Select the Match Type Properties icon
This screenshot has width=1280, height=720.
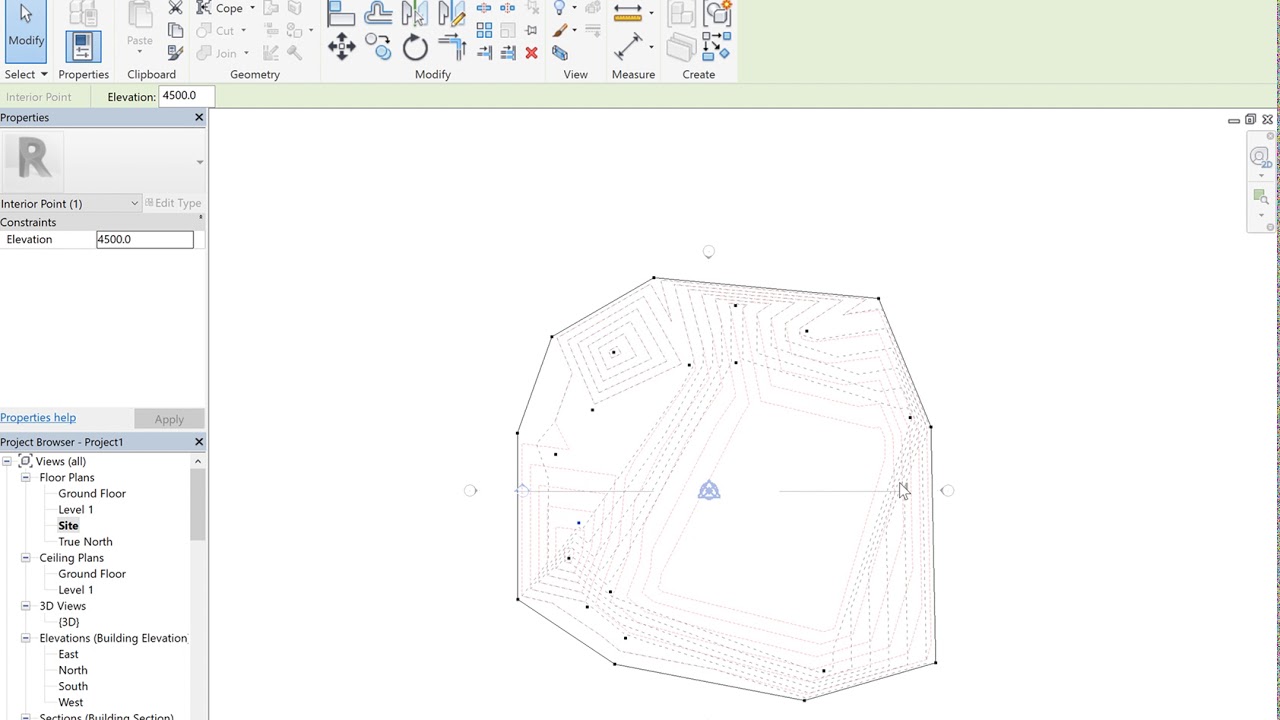click(x=175, y=53)
